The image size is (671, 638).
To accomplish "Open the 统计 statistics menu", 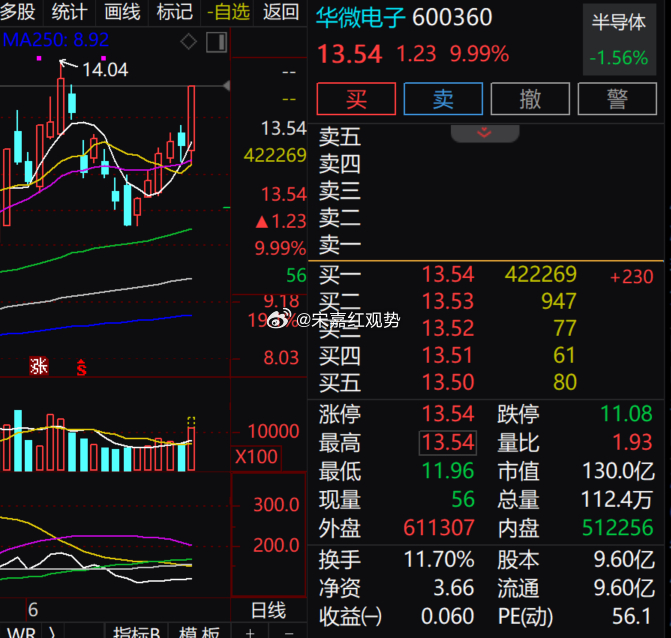I will coord(69,12).
